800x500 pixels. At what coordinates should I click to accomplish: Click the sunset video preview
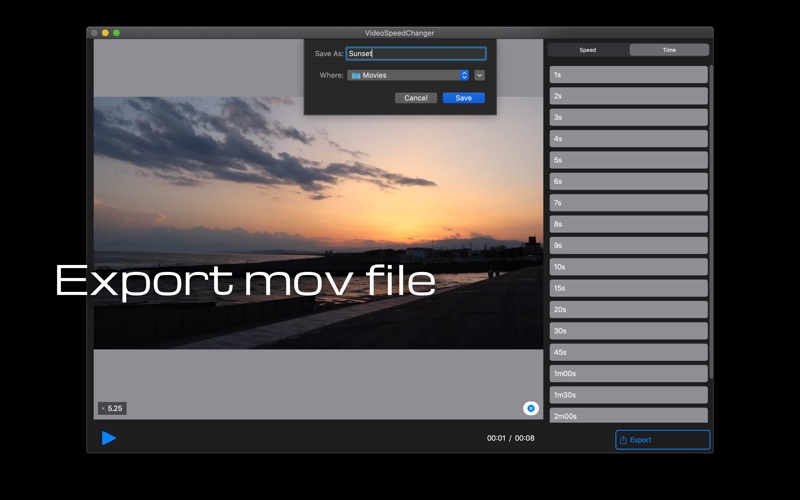[318, 223]
